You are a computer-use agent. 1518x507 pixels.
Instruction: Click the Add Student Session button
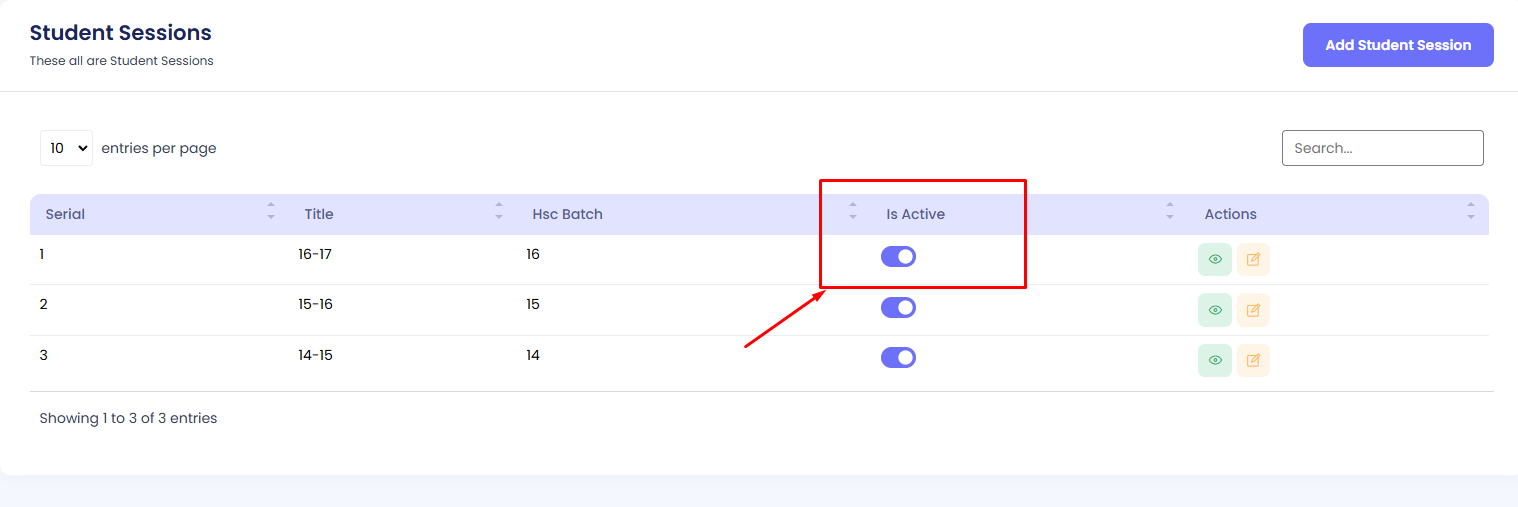[1397, 45]
